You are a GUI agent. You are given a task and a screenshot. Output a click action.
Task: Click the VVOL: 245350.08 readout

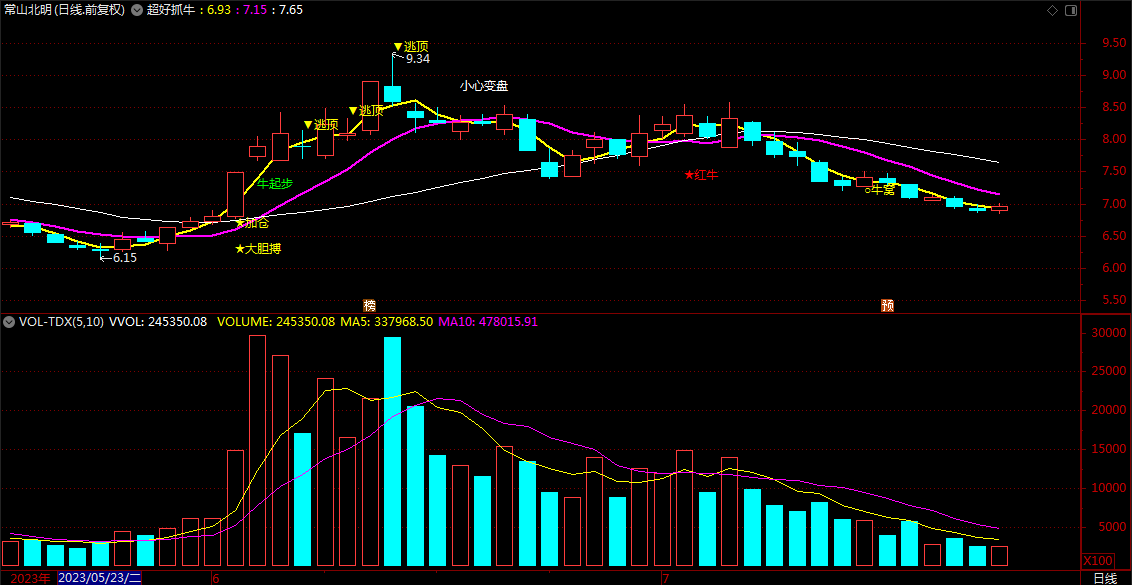pos(158,321)
